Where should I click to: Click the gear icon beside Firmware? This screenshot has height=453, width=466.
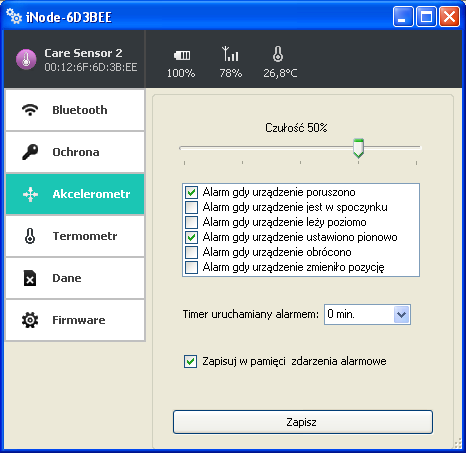click(x=30, y=320)
